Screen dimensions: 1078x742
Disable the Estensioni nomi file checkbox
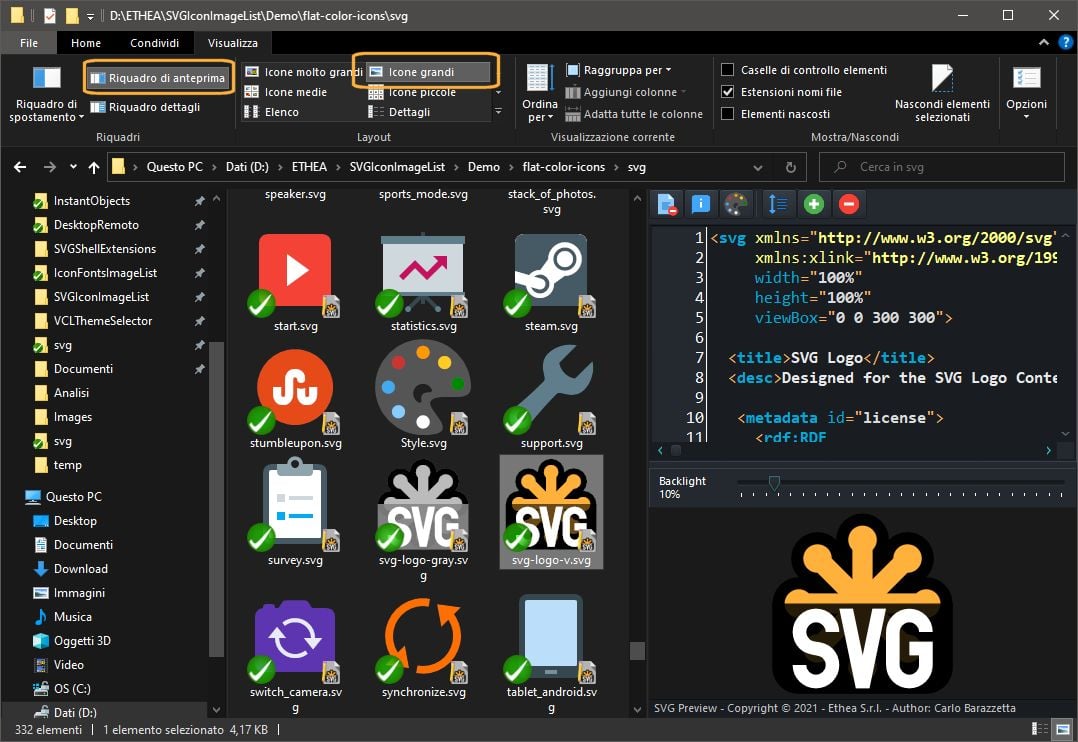(726, 92)
